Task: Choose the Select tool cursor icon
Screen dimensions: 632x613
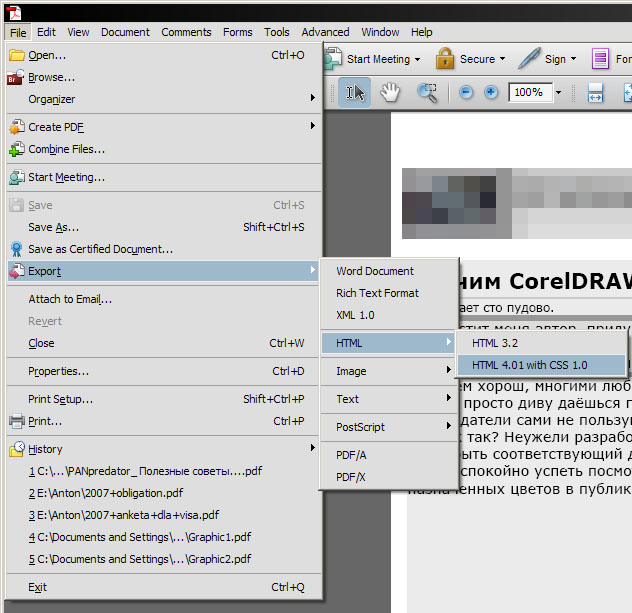Action: pyautogui.click(x=355, y=93)
